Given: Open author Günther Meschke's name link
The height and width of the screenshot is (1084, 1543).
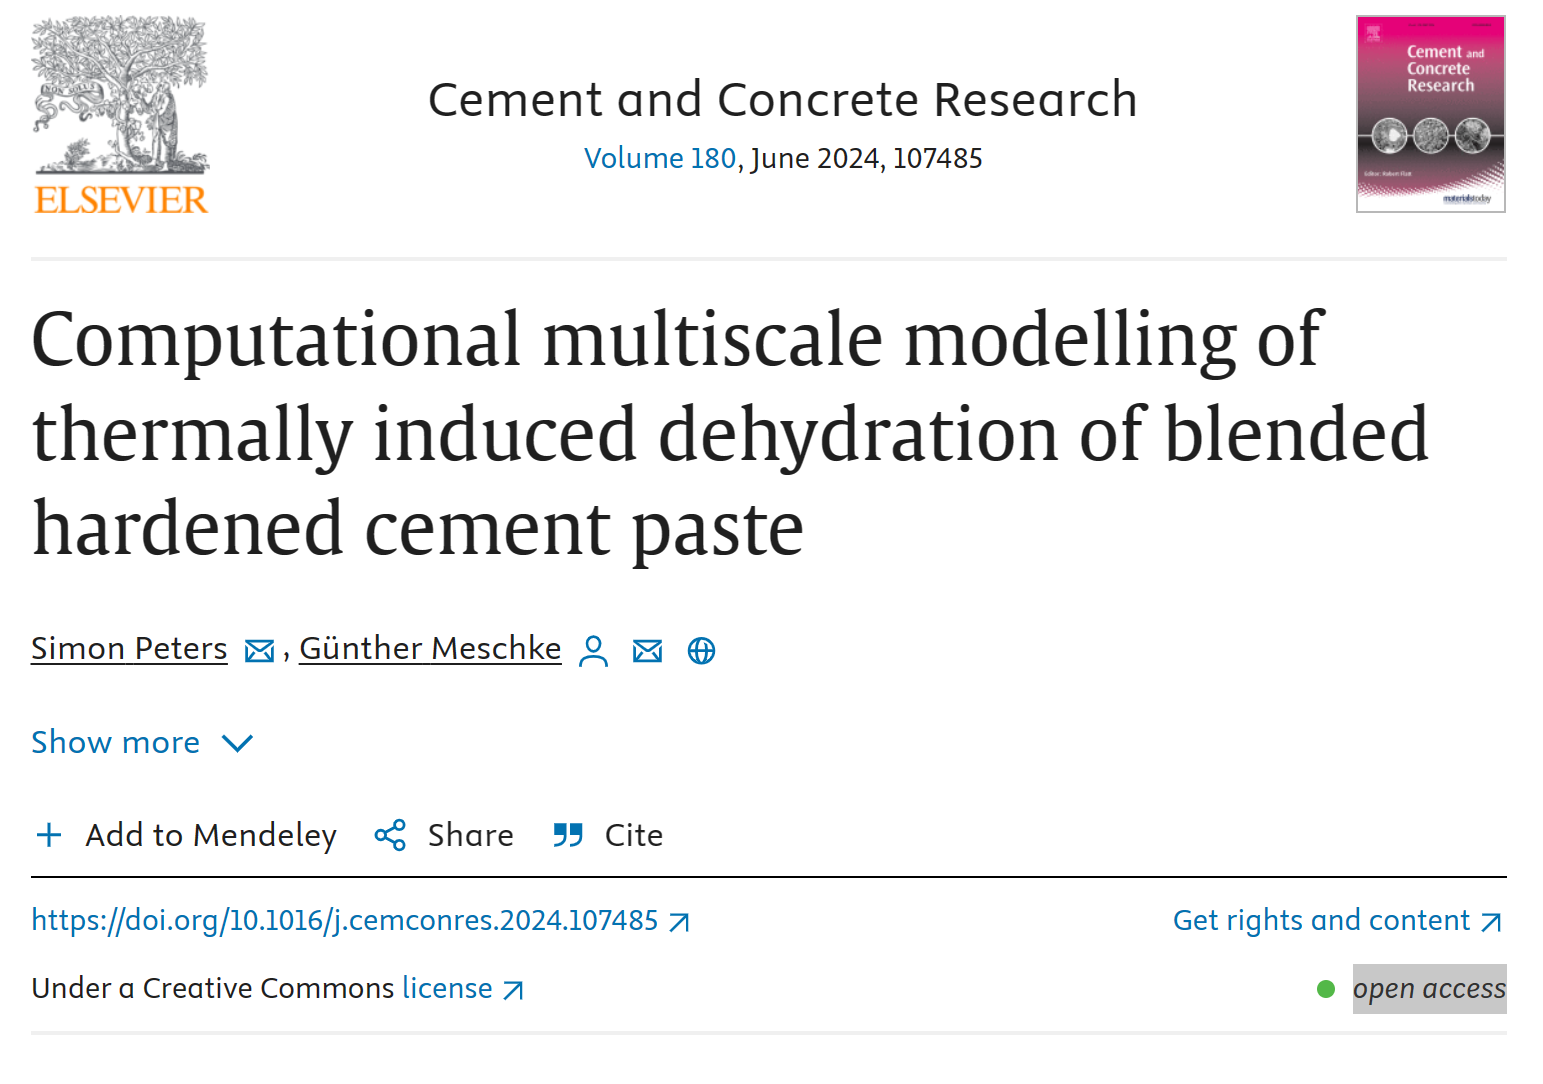Looking at the screenshot, I should 430,648.
